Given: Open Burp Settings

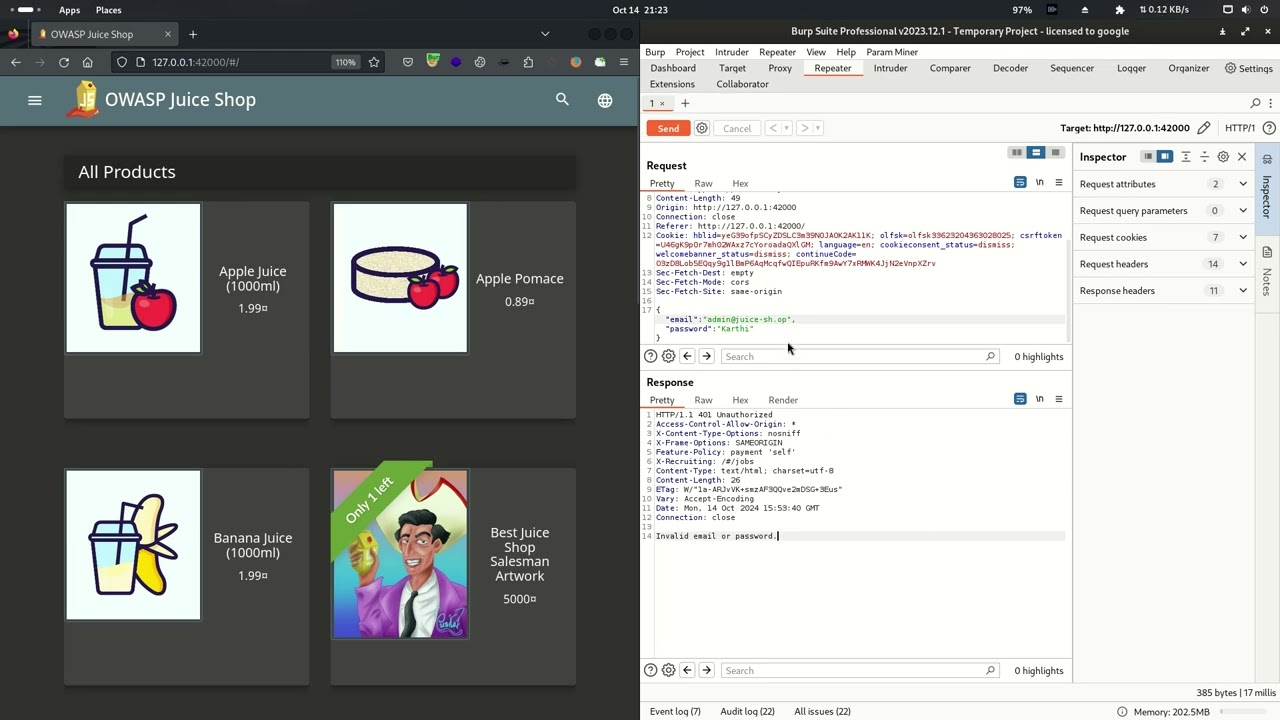Looking at the screenshot, I should pyautogui.click(x=1249, y=68).
